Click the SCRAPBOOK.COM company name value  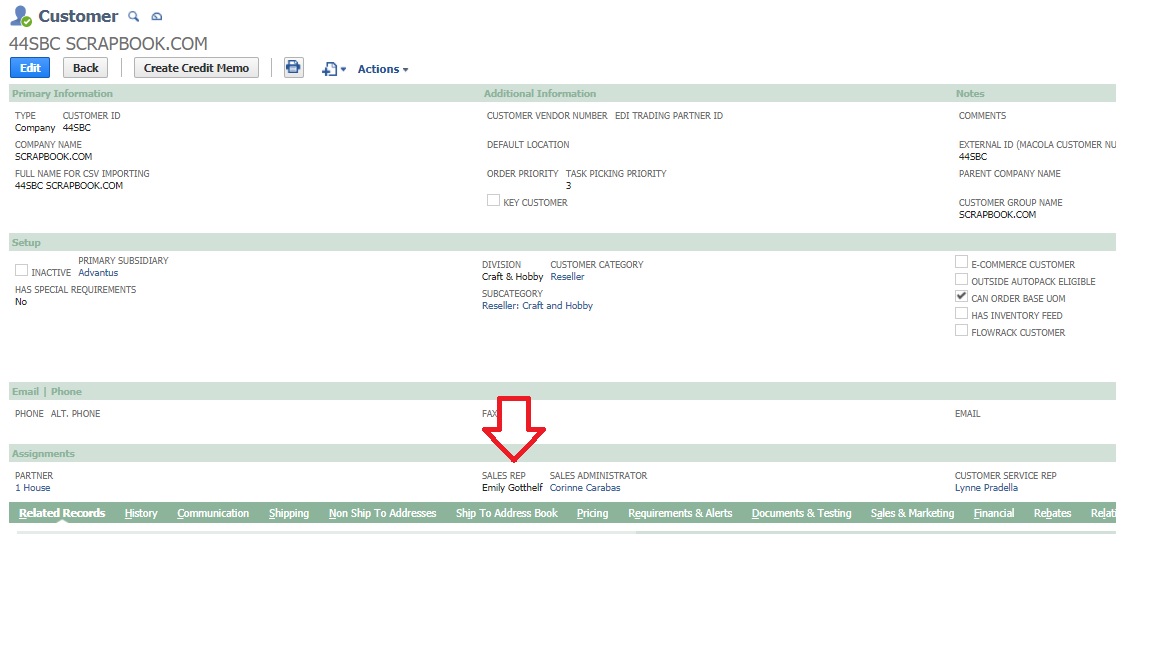54,156
